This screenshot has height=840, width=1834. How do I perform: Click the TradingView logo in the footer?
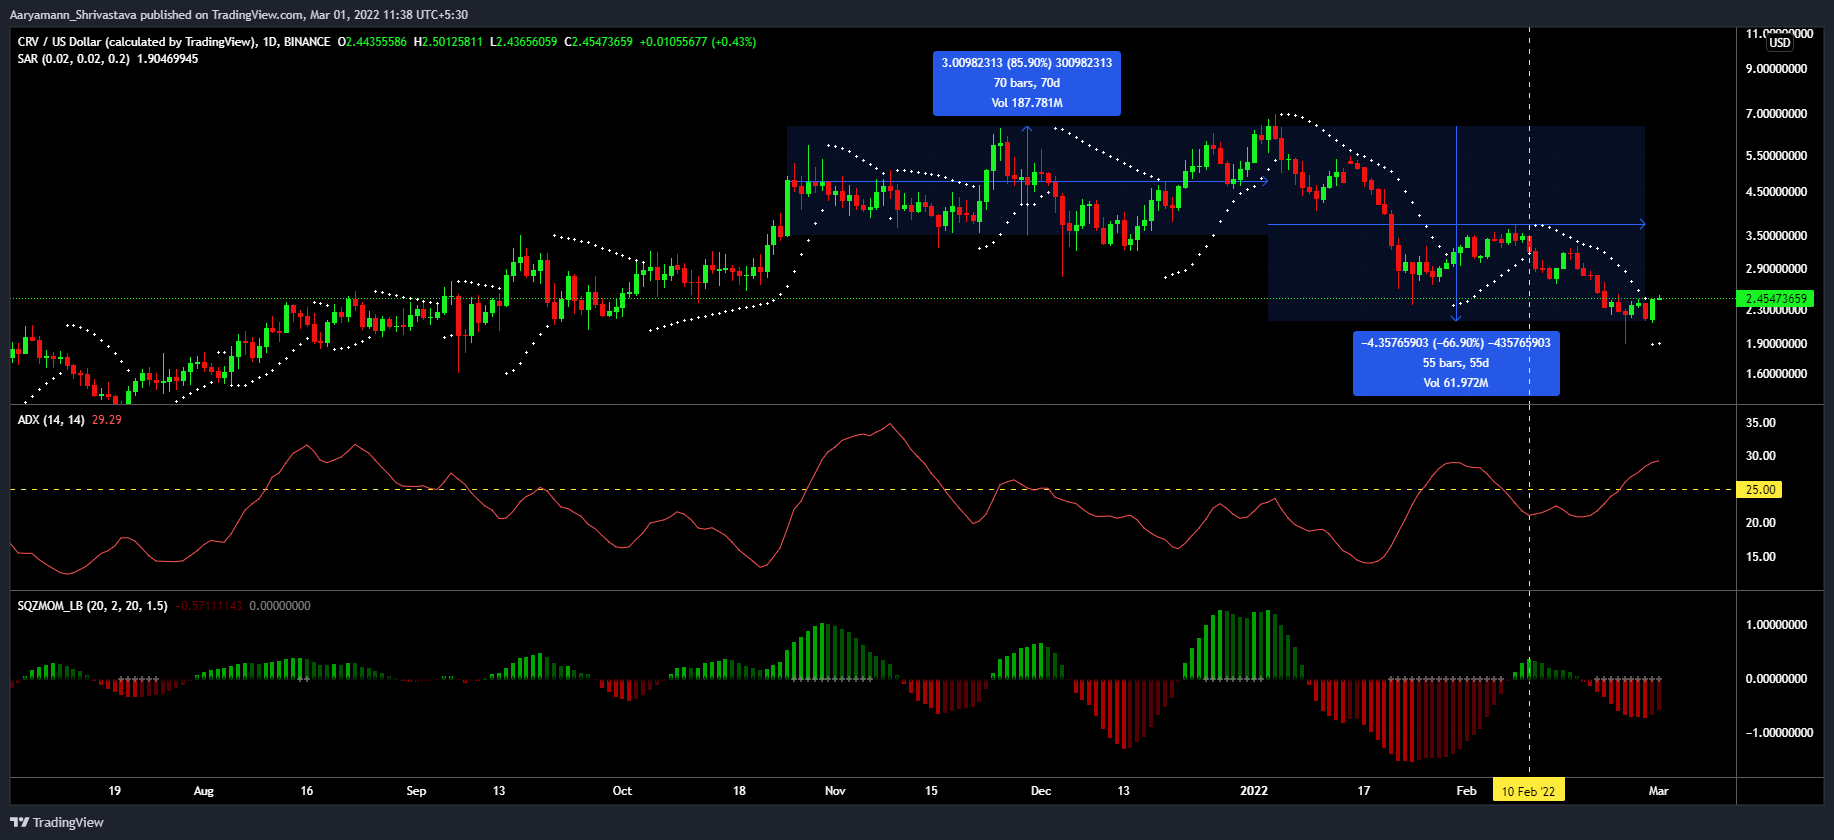(57, 822)
